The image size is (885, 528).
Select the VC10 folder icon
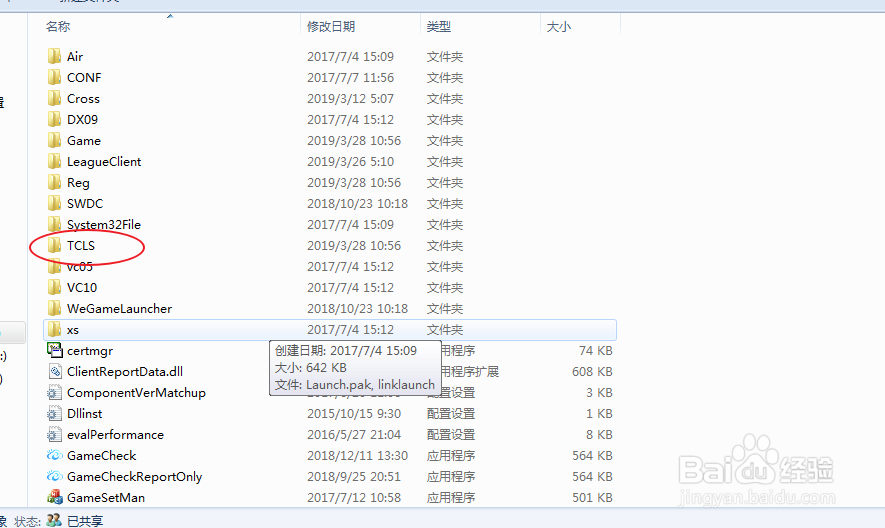[54, 287]
